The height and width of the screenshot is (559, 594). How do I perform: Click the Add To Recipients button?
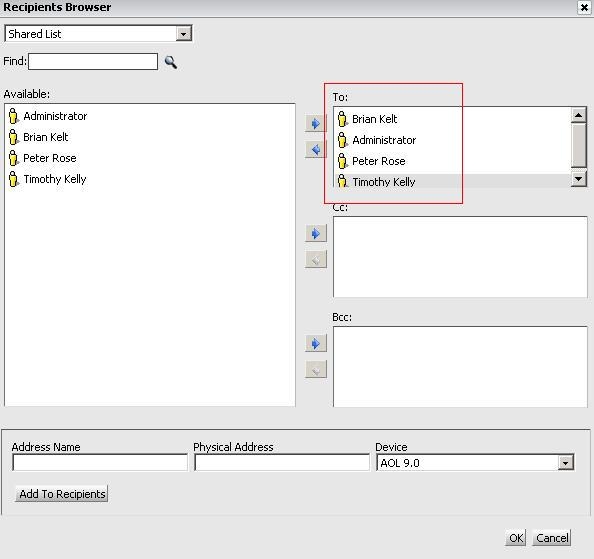[x=62, y=494]
